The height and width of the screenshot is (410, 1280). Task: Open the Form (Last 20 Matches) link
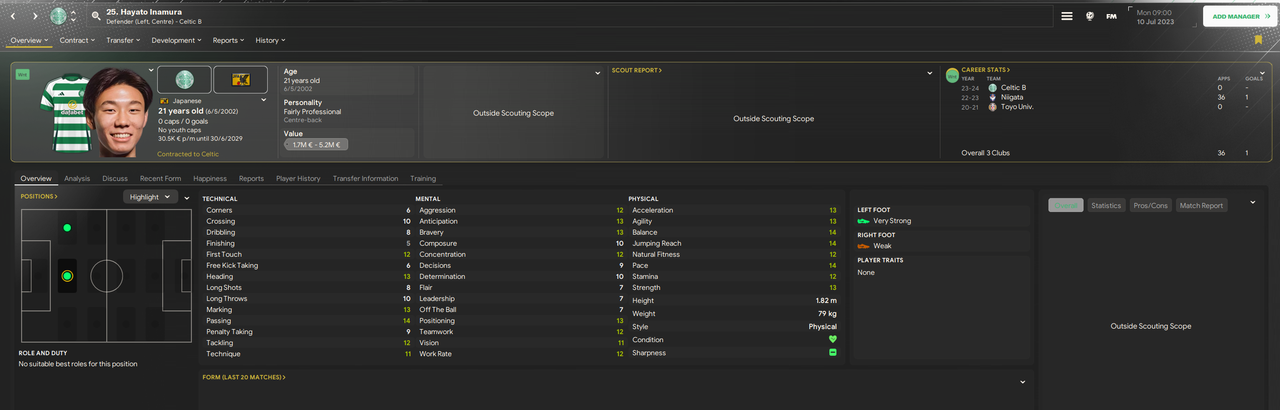244,377
